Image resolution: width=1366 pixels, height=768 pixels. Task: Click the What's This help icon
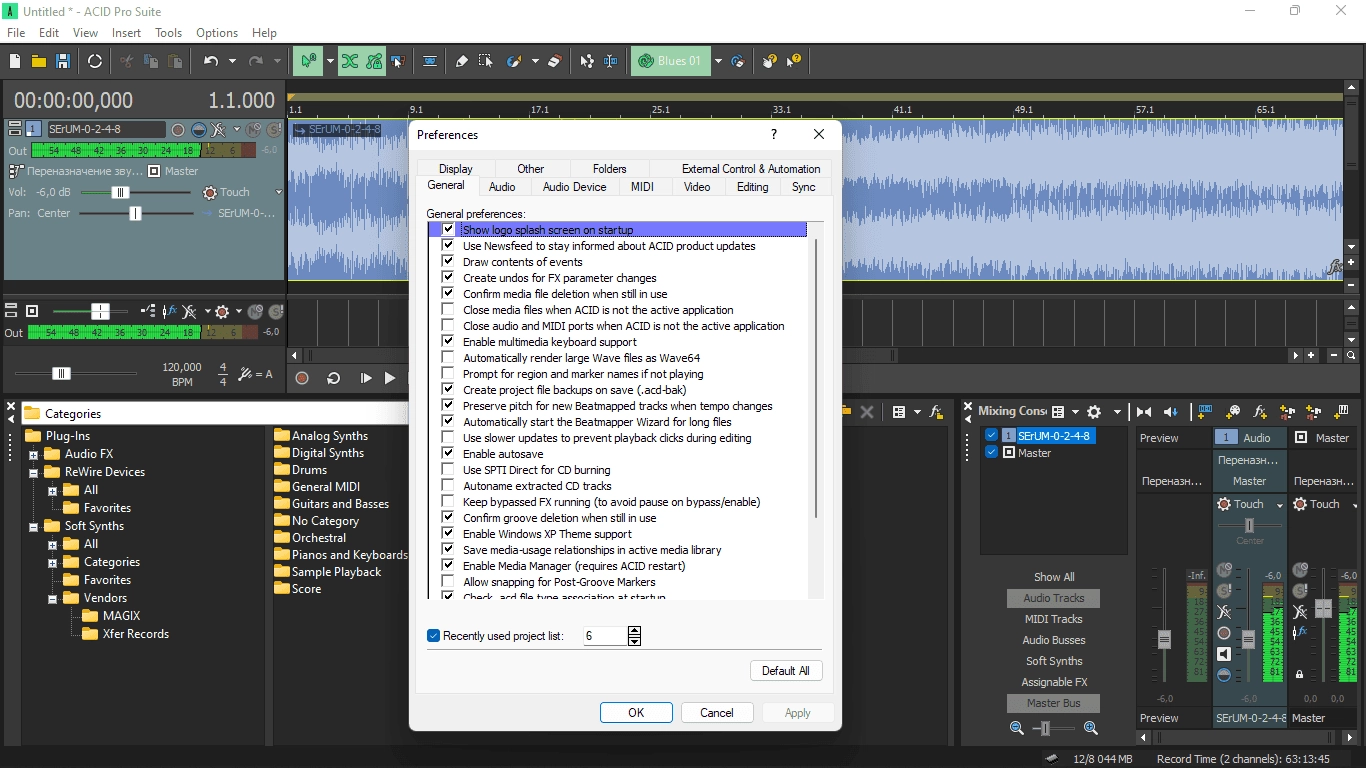pos(794,61)
